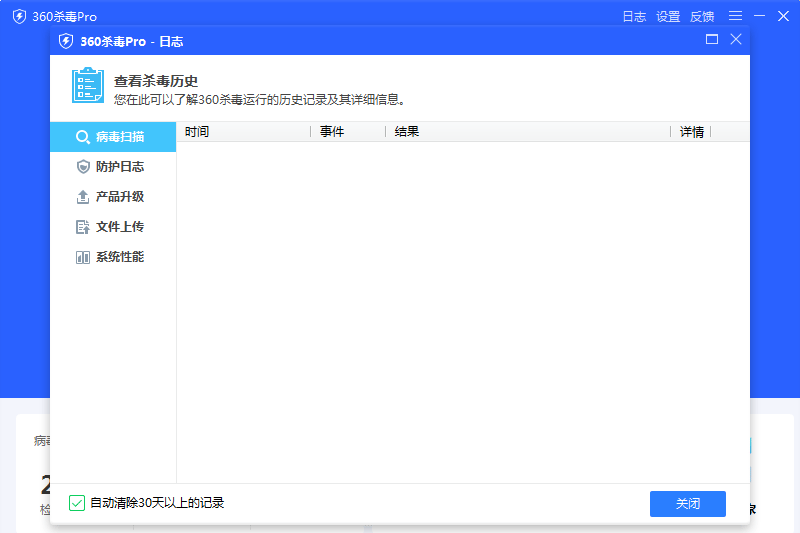Image resolution: width=800 pixels, height=533 pixels.
Task: Click the 关闭 button
Action: (687, 504)
